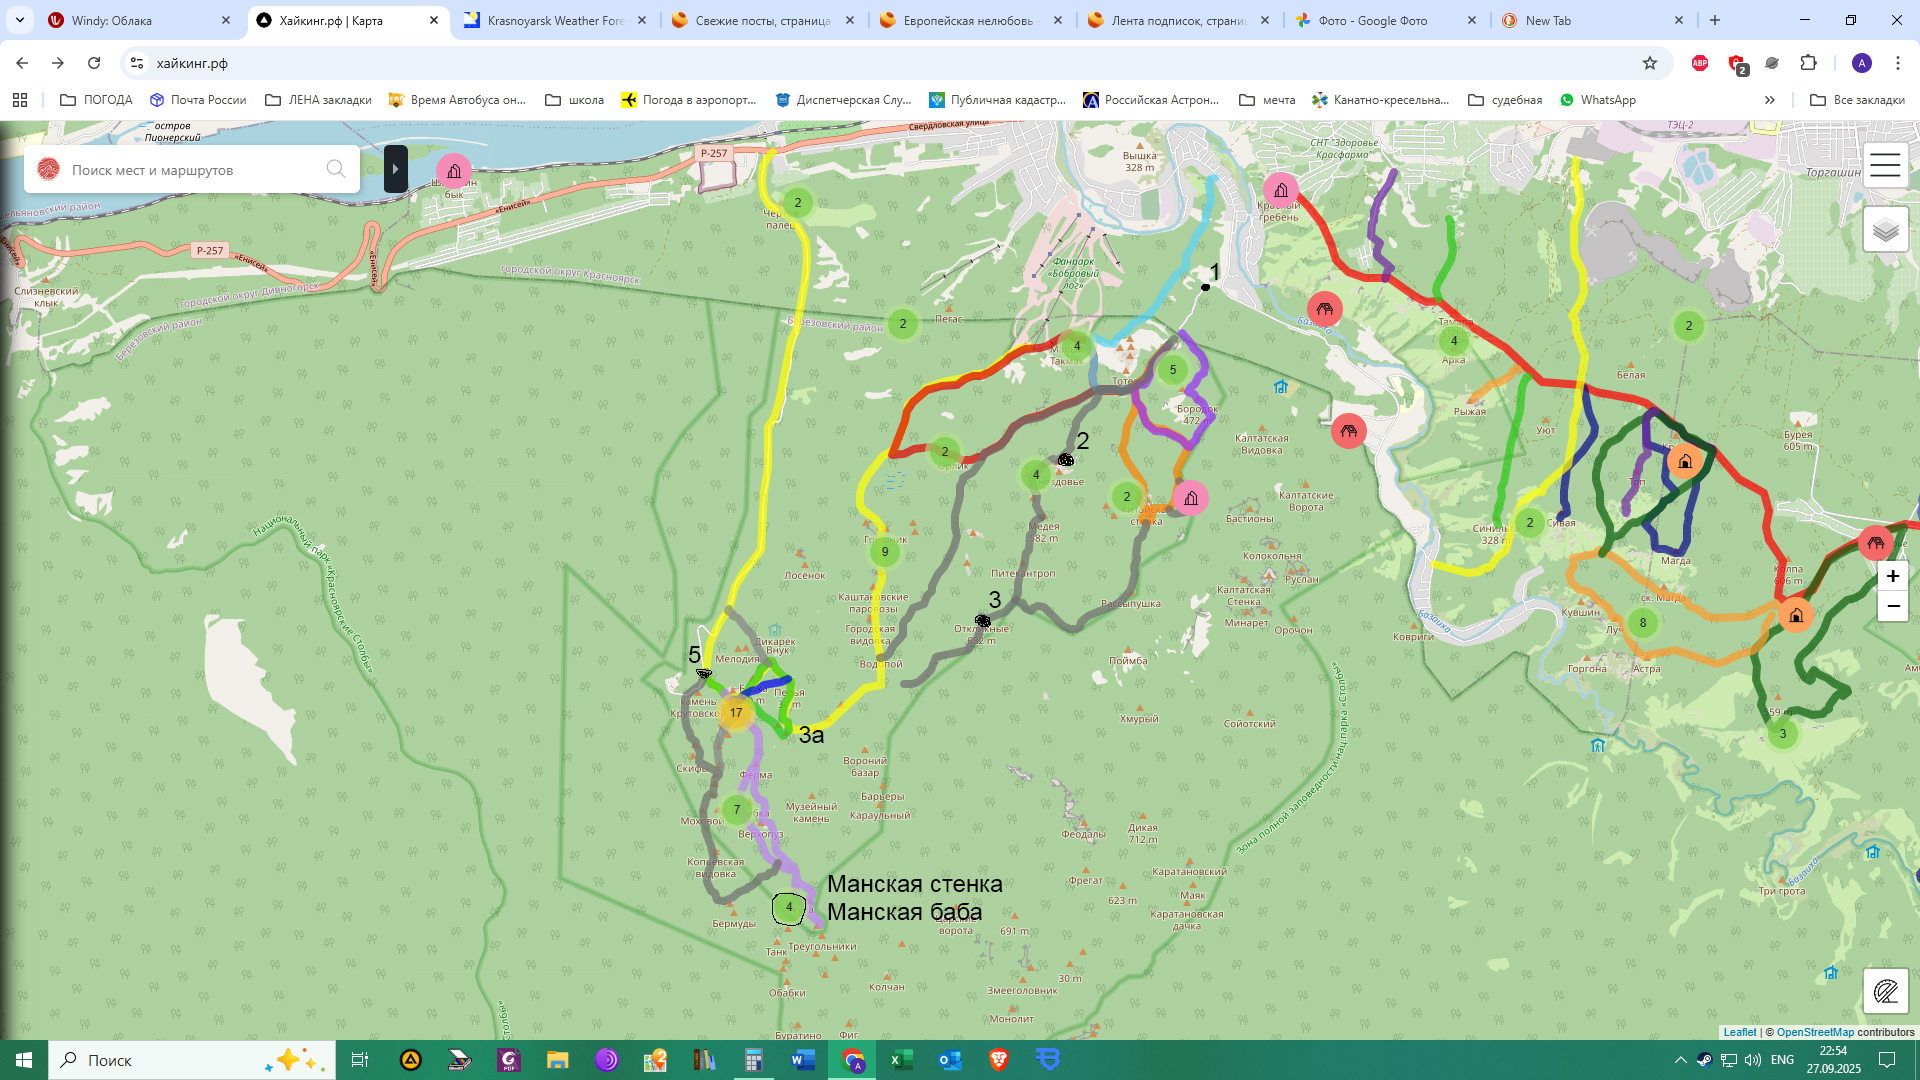Viewport: 1920px width, 1080px height.
Task: Bookmark this page with star icon
Action: [1649, 63]
